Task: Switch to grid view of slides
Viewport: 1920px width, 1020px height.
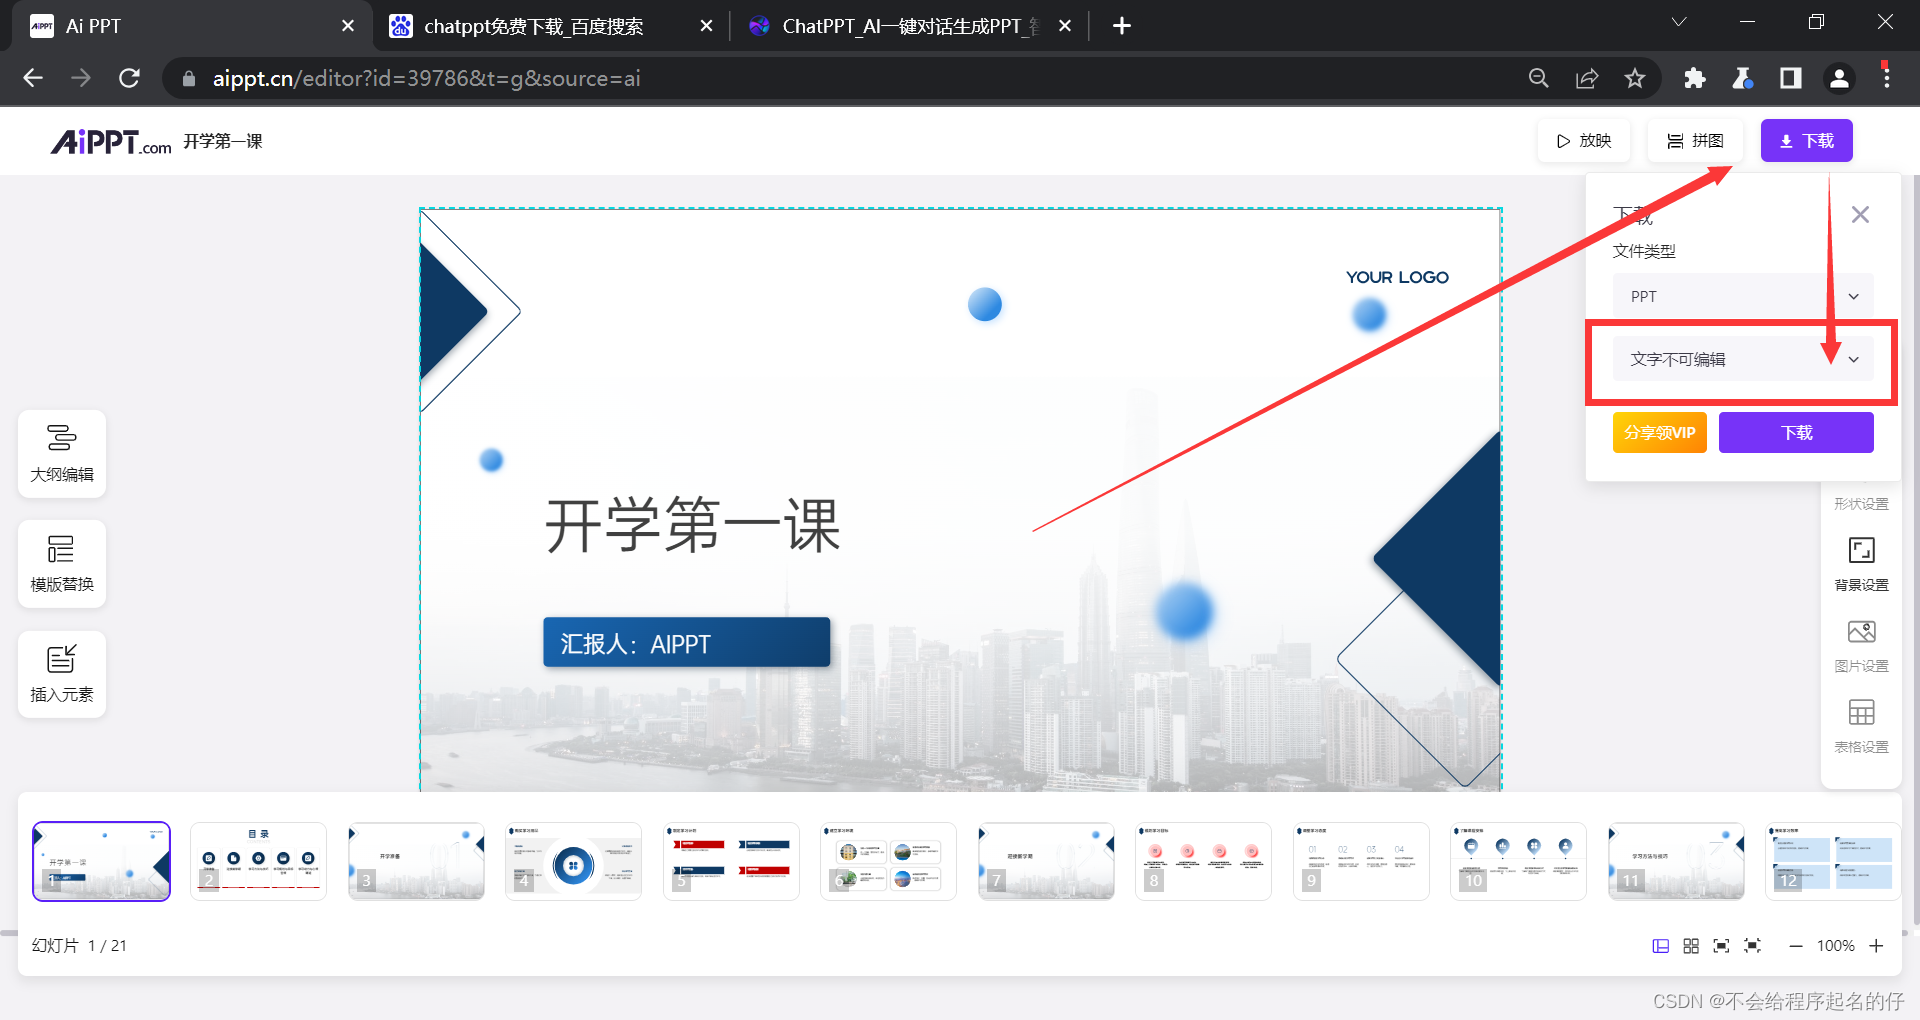Action: (1690, 945)
